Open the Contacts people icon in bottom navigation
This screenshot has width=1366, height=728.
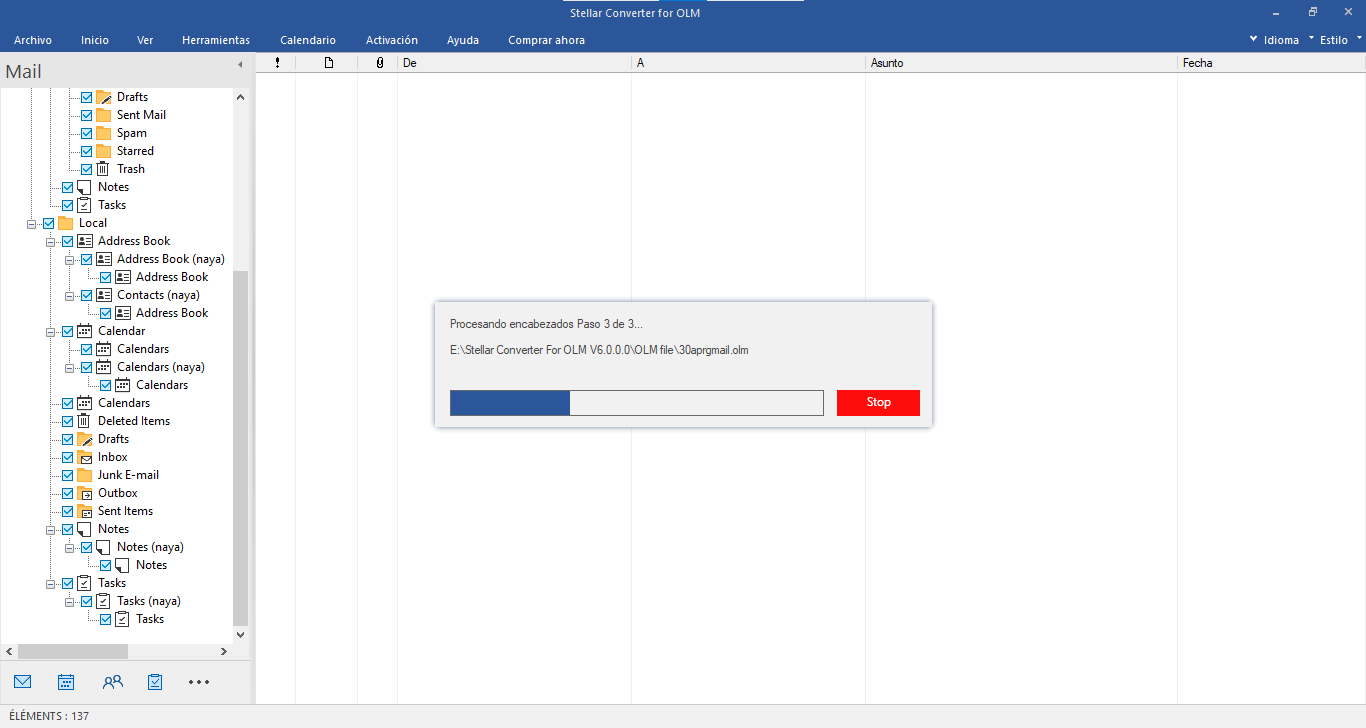[112, 682]
